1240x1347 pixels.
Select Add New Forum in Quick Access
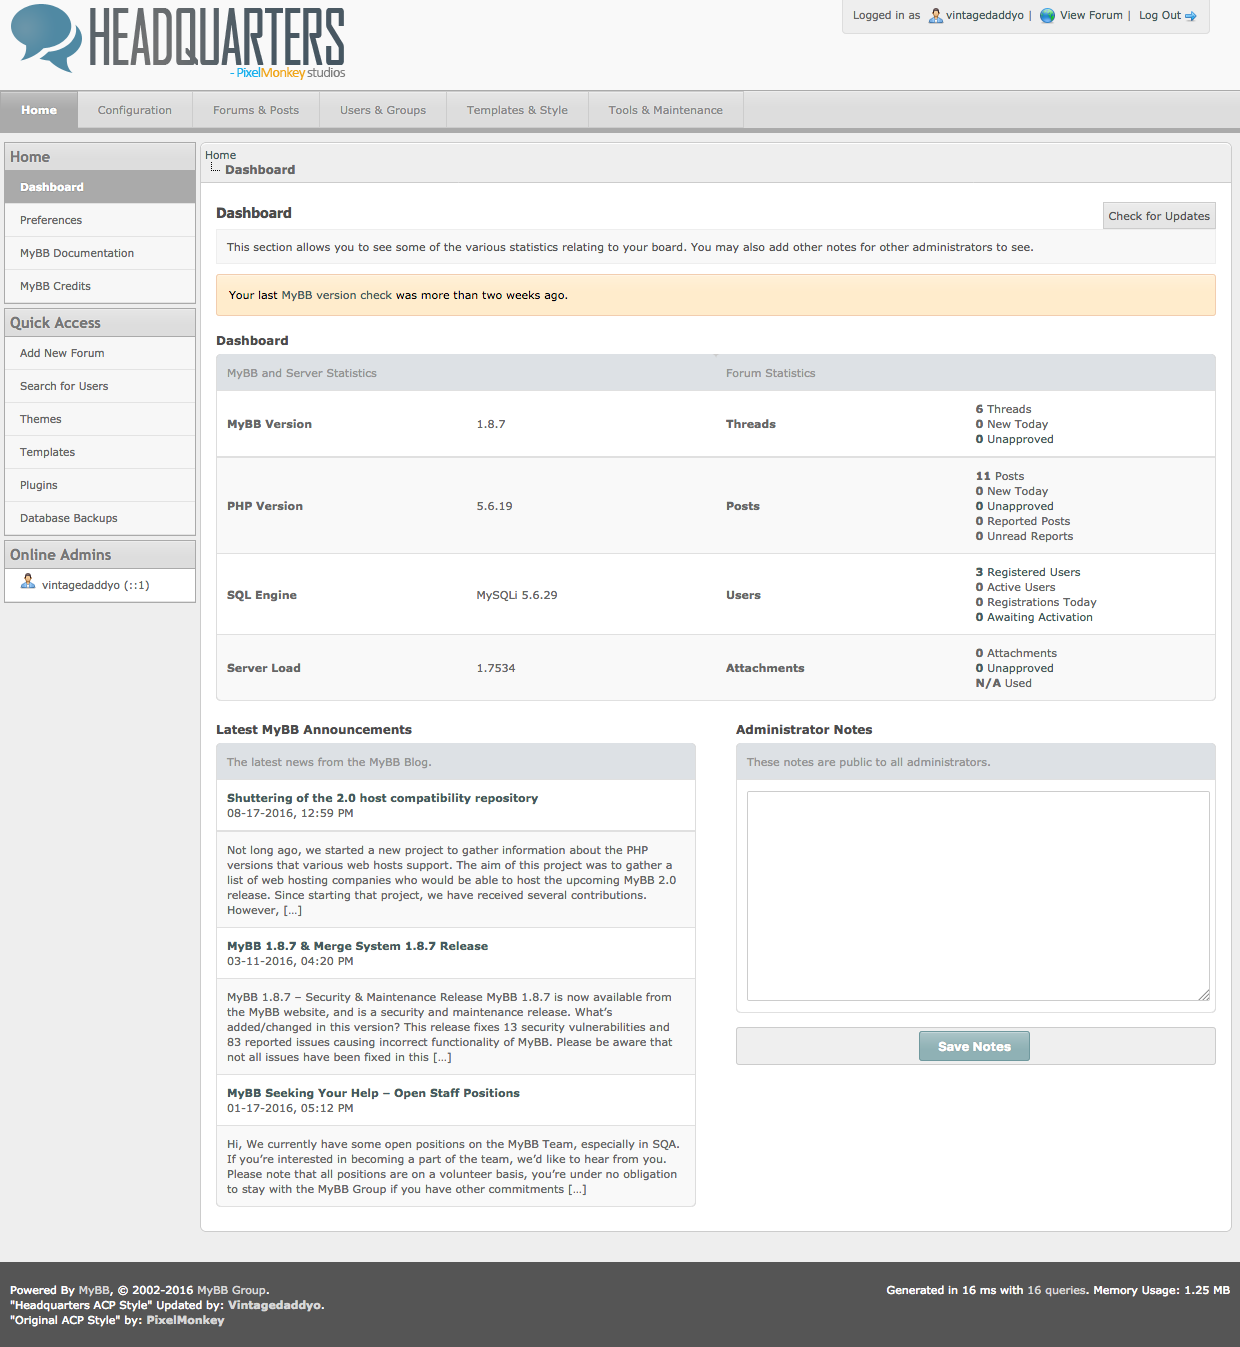pos(62,353)
